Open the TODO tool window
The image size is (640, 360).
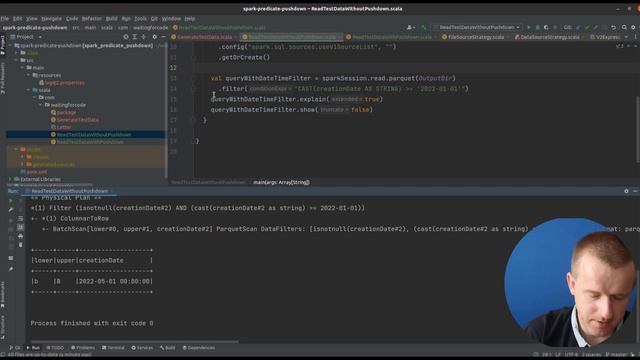point(55,348)
